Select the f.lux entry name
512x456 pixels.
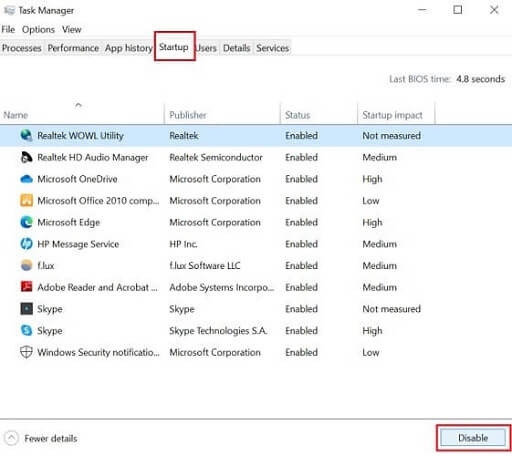pyautogui.click(x=46, y=266)
